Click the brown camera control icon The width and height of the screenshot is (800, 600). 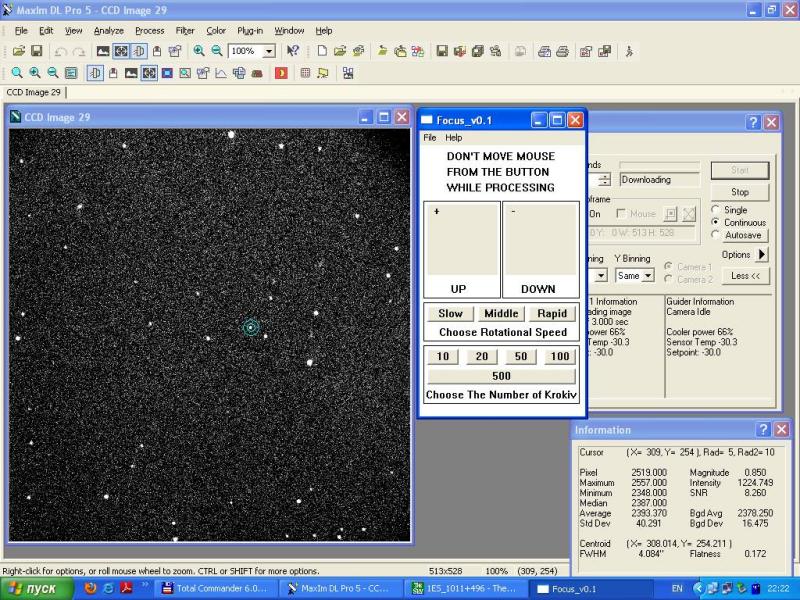pos(257,73)
